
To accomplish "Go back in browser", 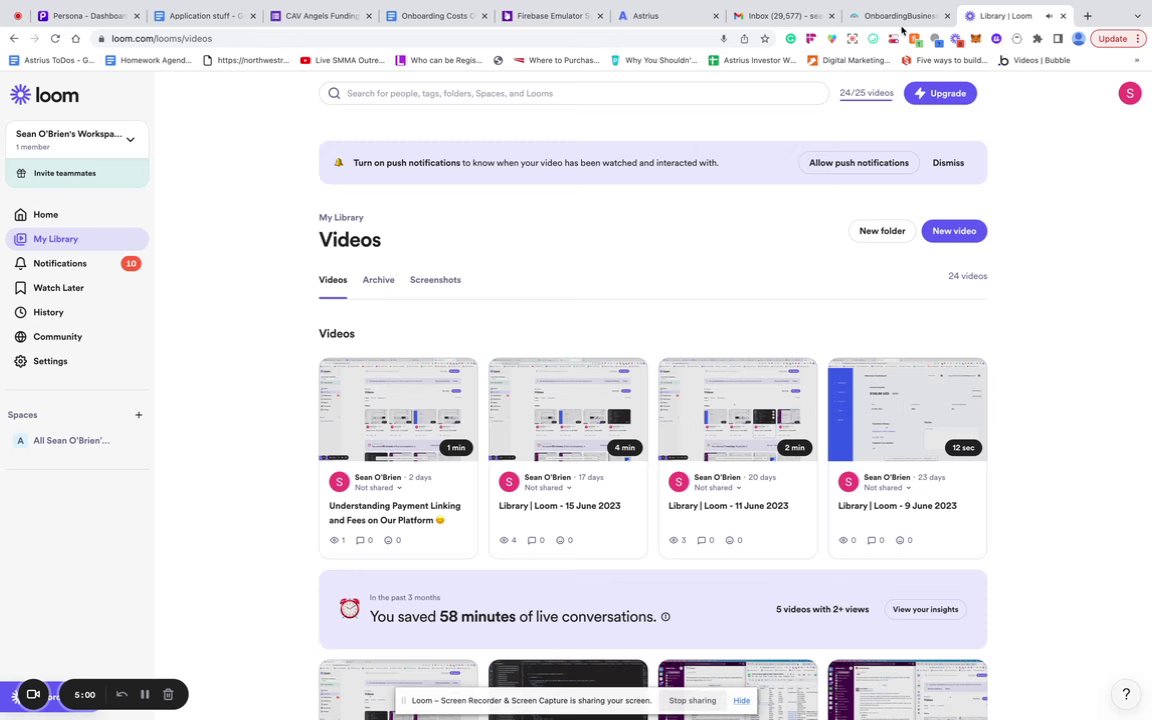I will pos(14,38).
